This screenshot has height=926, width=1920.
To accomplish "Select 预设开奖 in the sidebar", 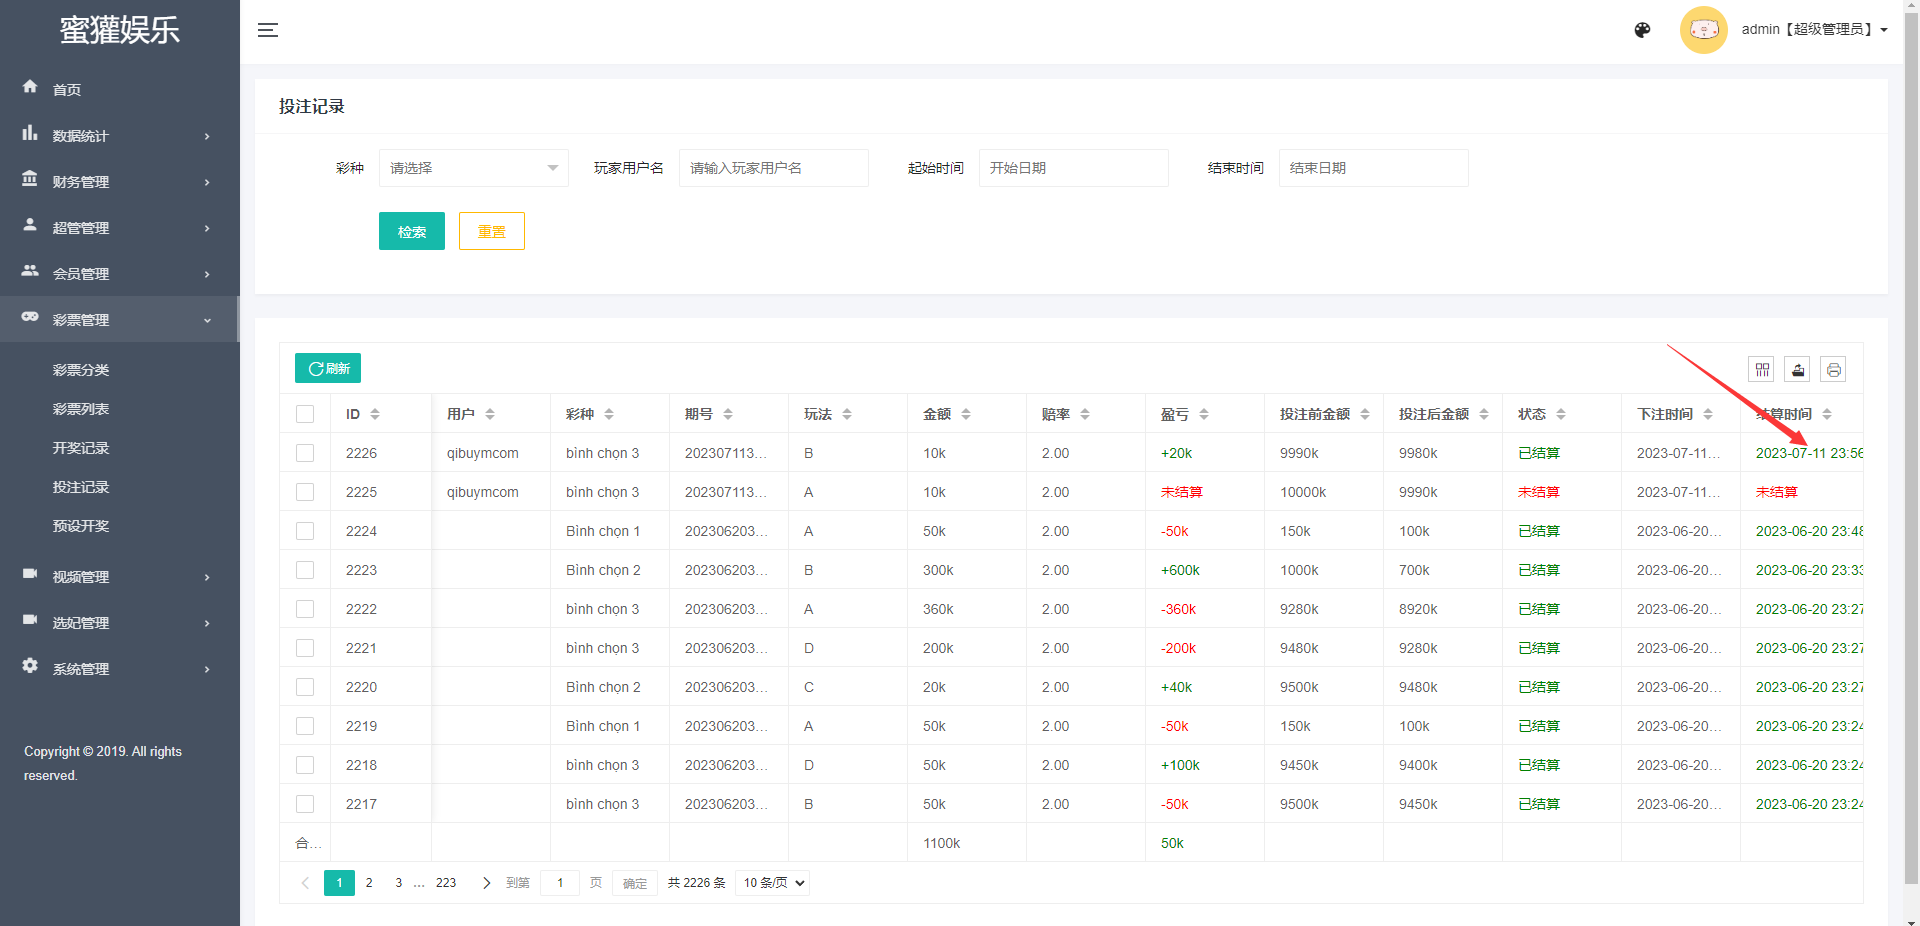I will coord(81,526).
